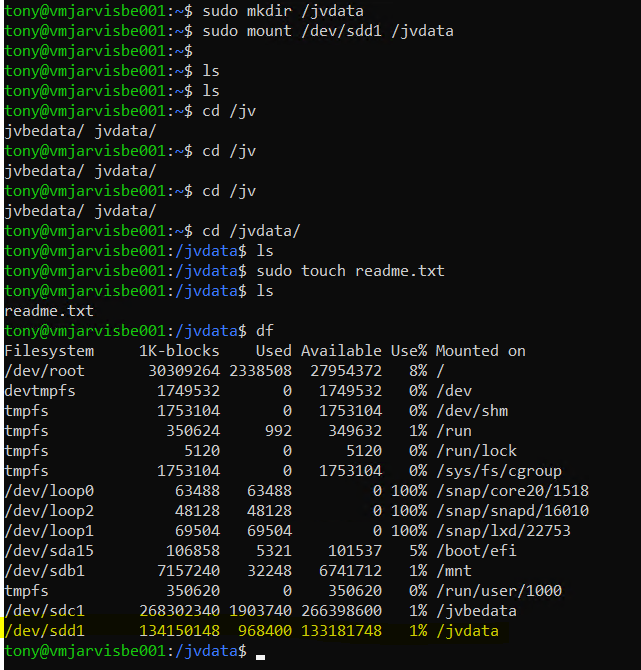Click the '/dev/sdb1' filesystem name
This screenshot has height=670, width=641.
click(44, 571)
